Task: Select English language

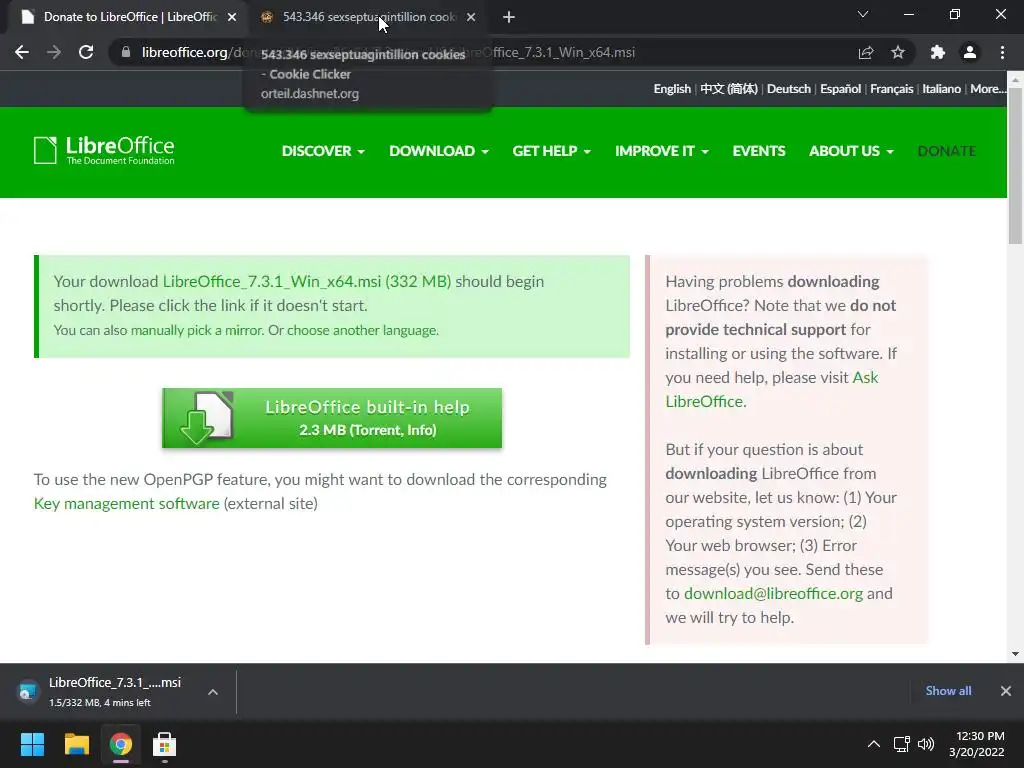Action: [672, 89]
